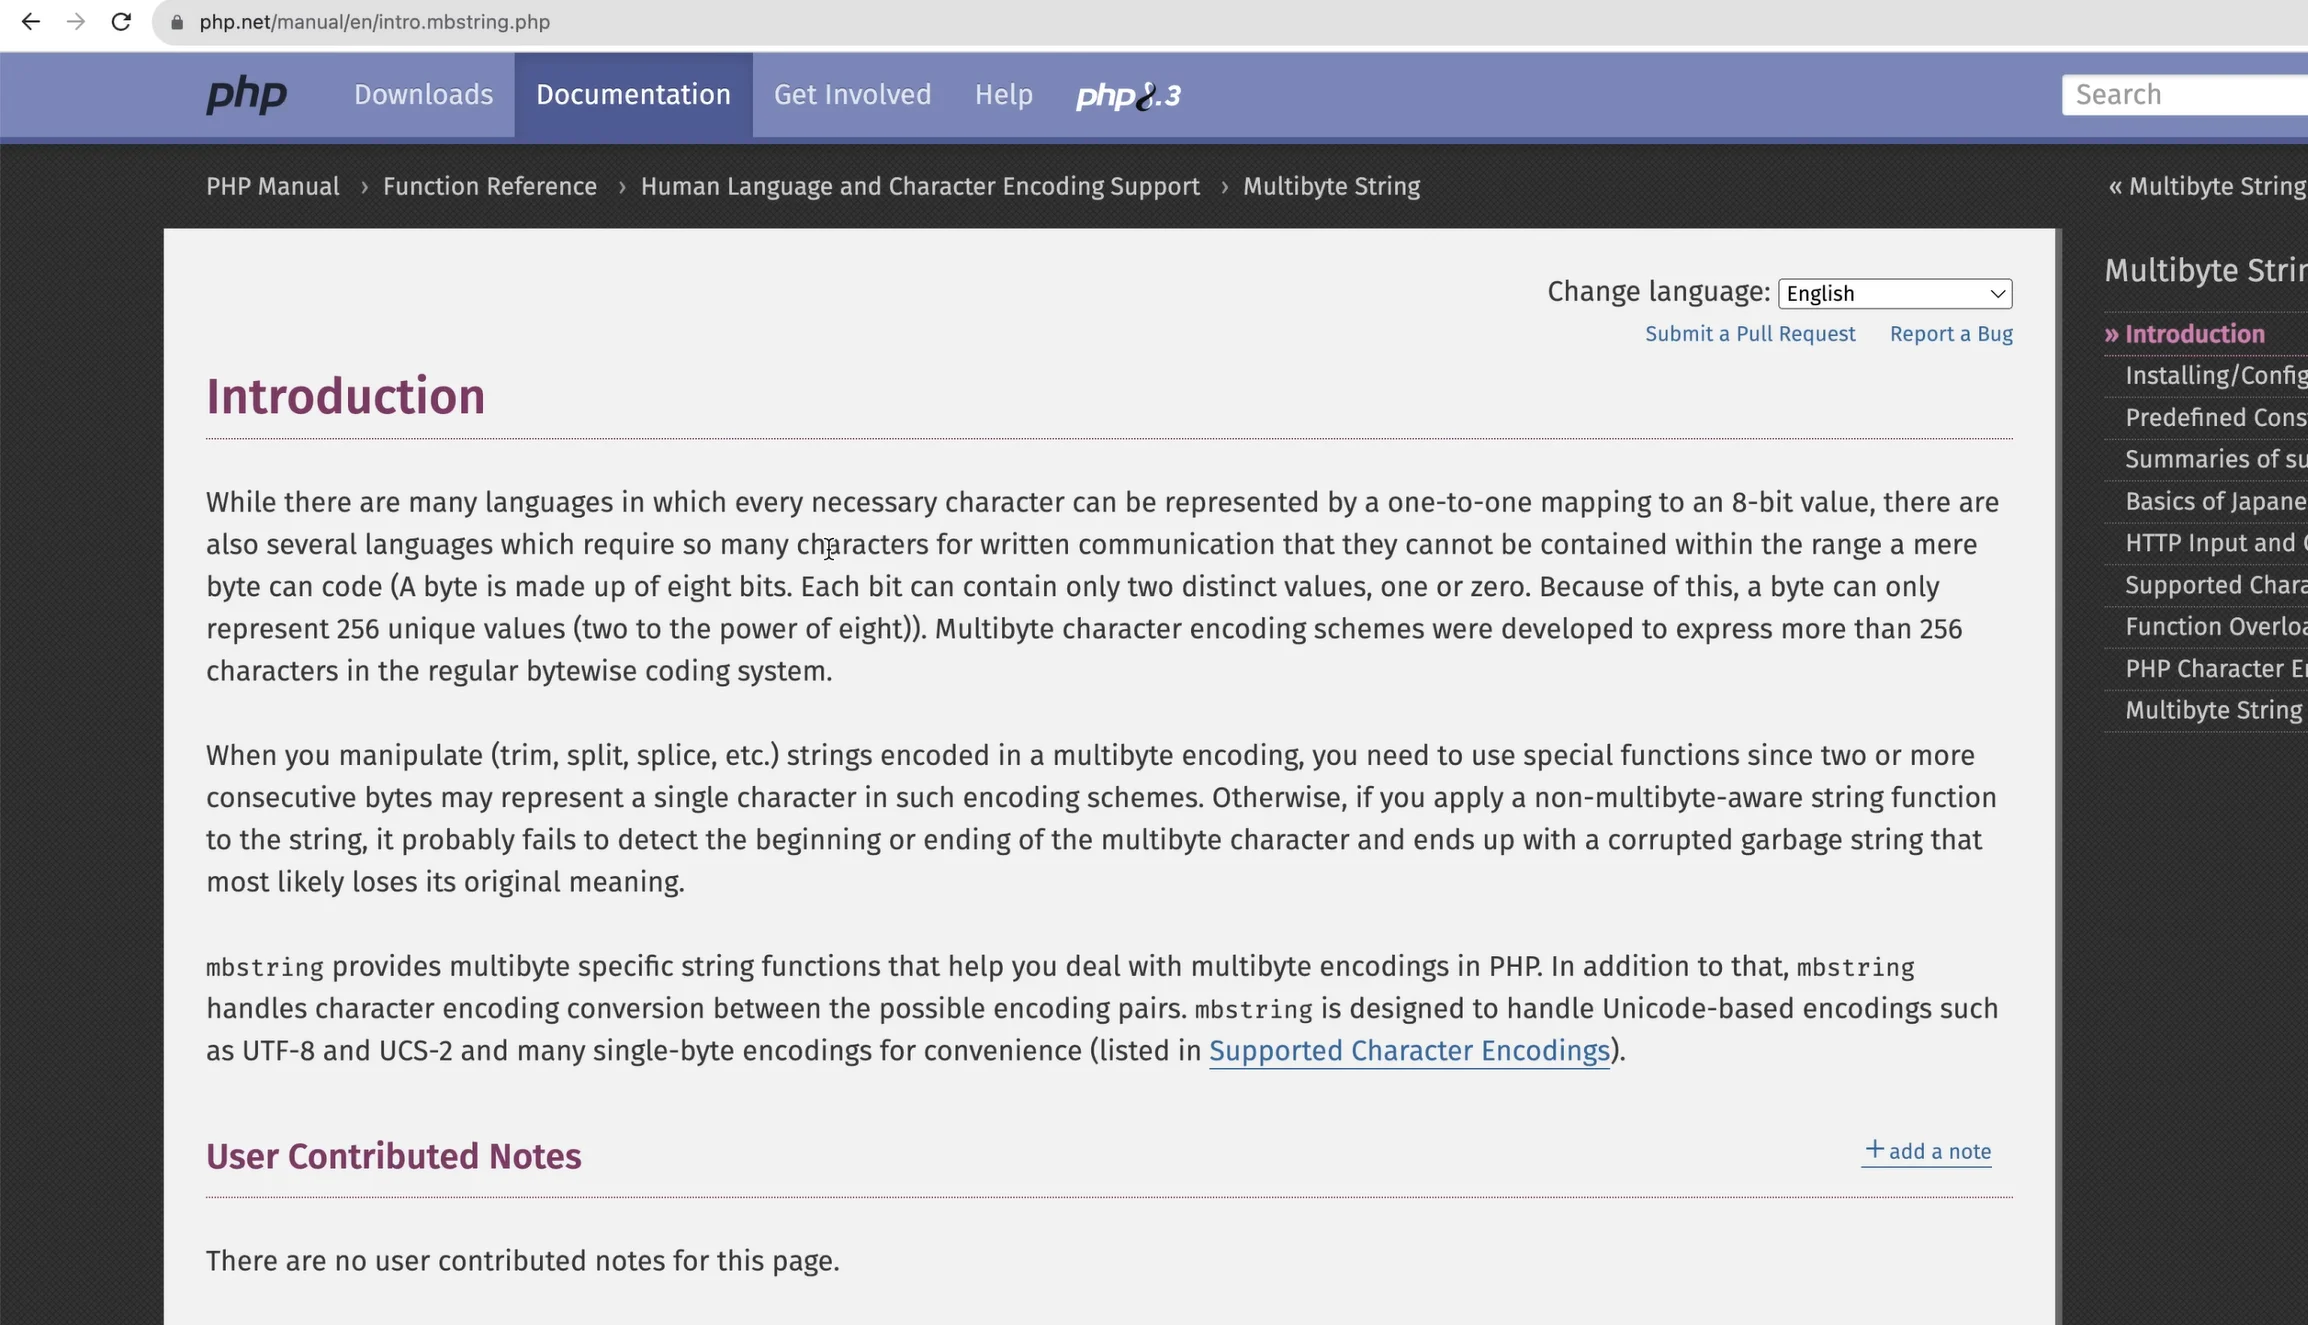The image size is (2308, 1325).
Task: Open the Get Involved menu
Action: (x=852, y=95)
